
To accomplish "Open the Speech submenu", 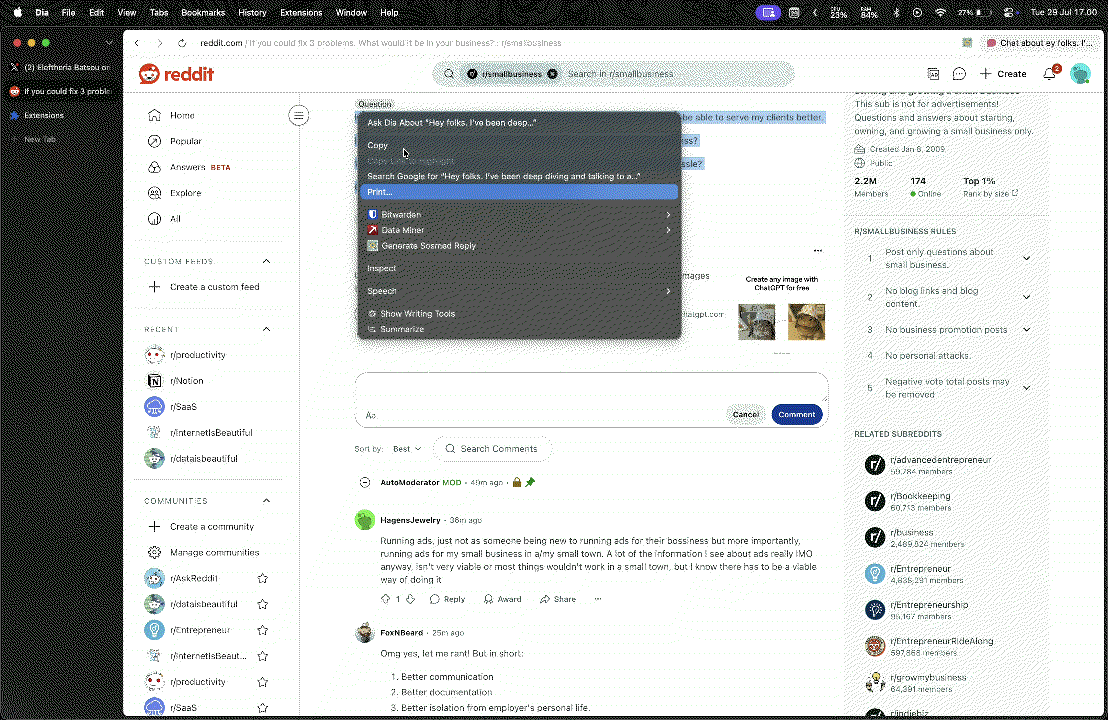I will [x=519, y=291].
